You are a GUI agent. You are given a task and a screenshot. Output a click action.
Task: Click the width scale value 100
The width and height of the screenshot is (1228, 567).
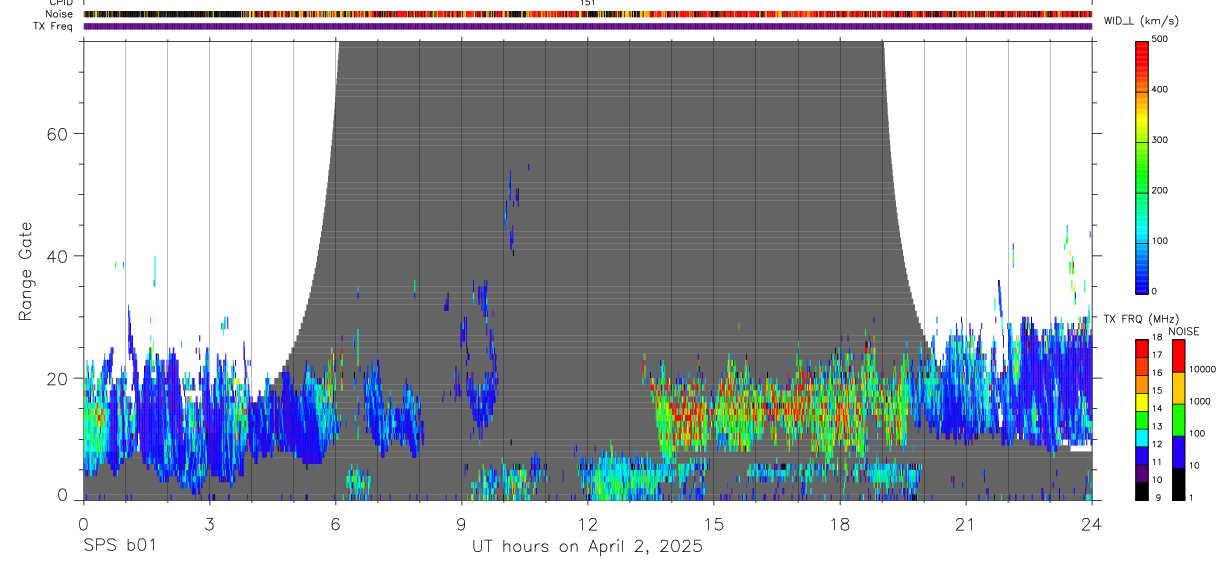1160,241
